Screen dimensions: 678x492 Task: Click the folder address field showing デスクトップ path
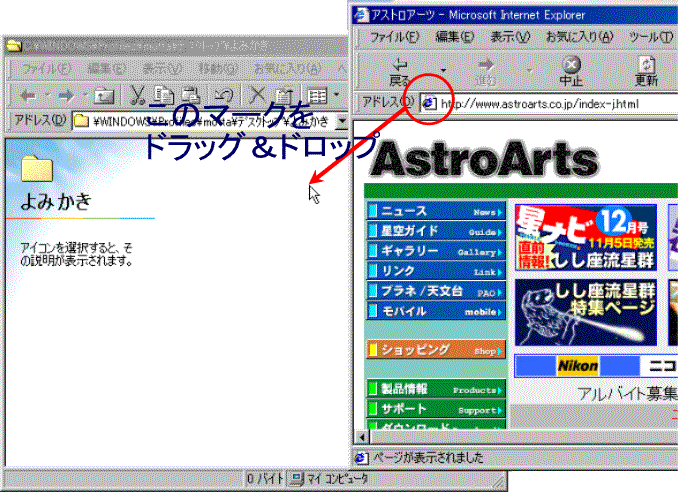[210, 121]
